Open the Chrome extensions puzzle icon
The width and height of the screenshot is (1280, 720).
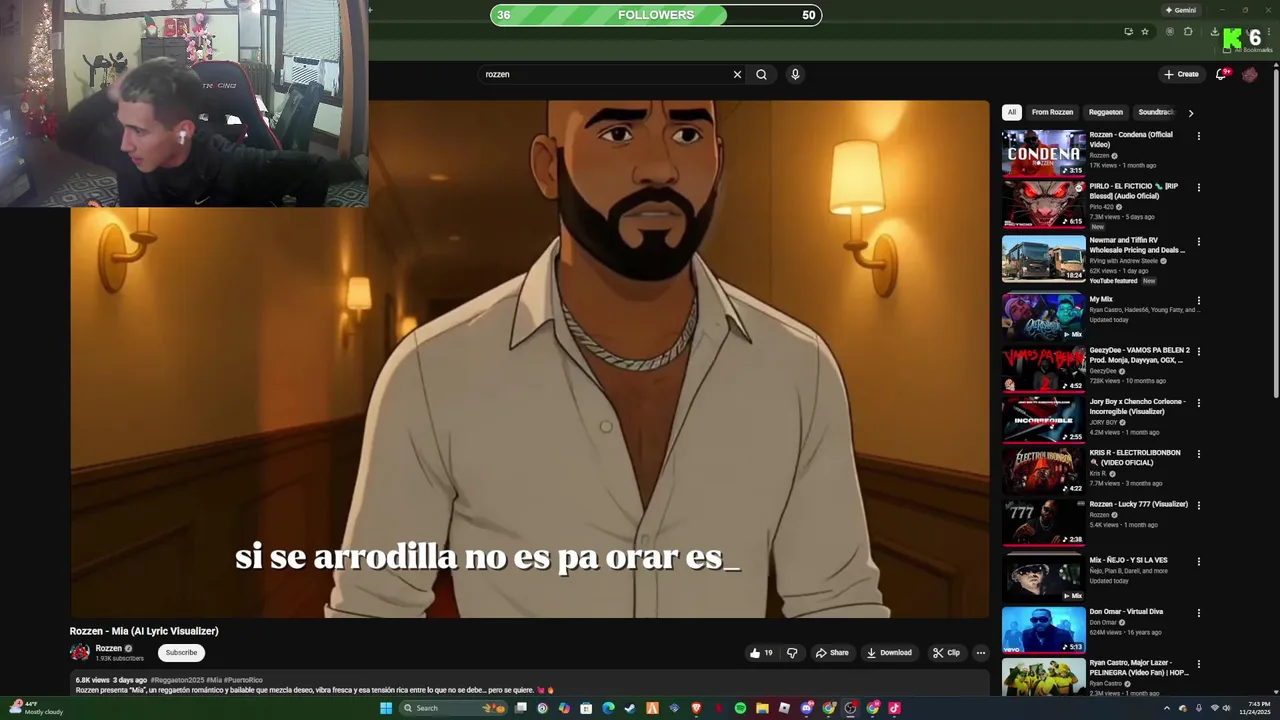[1188, 32]
